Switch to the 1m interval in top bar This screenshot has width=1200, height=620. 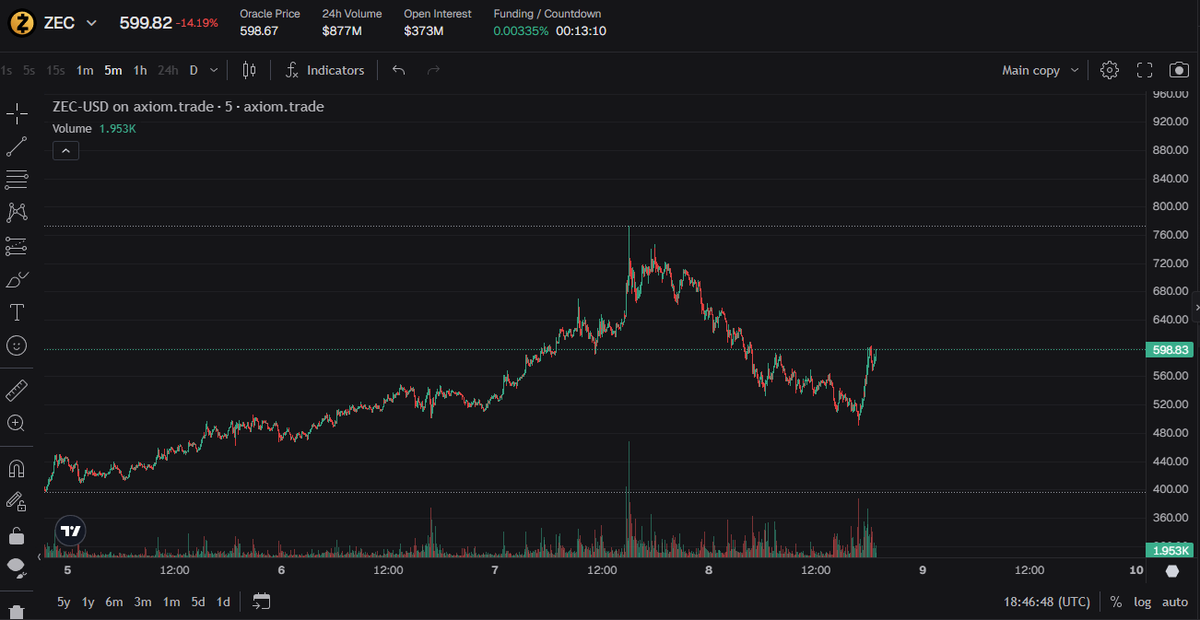click(x=85, y=70)
